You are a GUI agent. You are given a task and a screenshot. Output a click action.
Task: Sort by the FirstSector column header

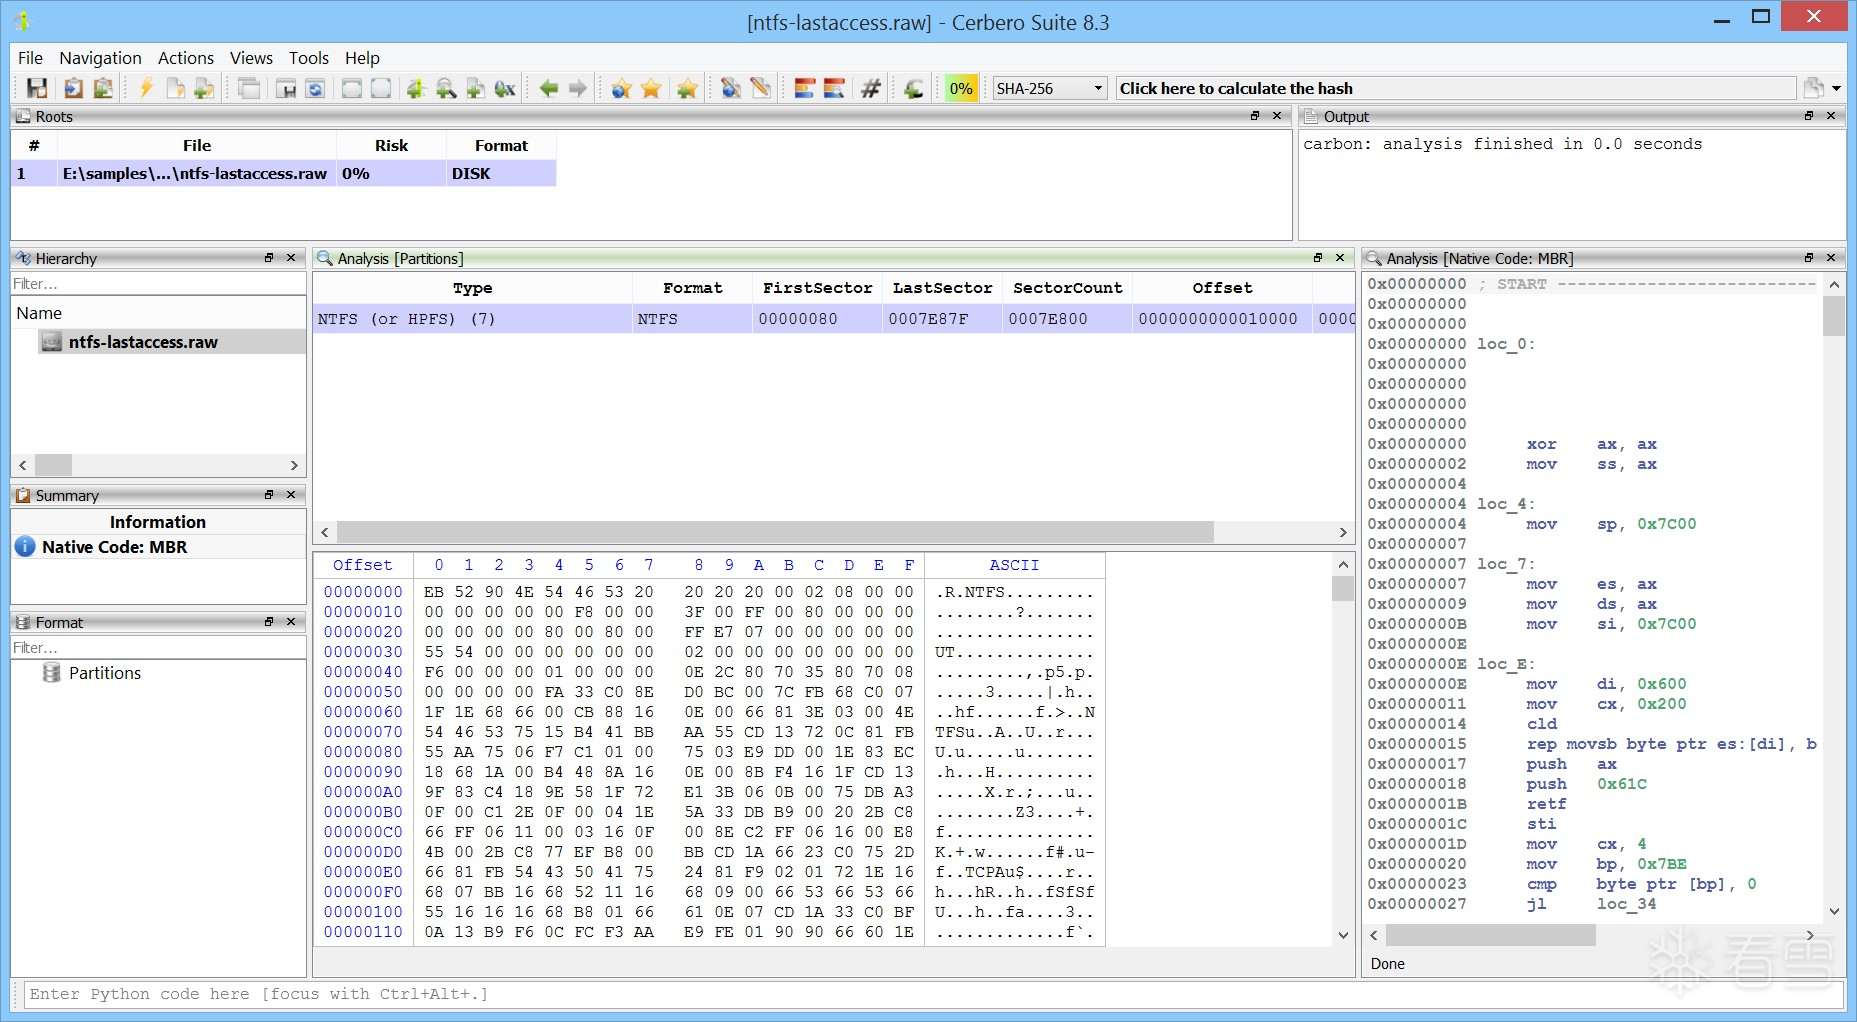tap(817, 288)
